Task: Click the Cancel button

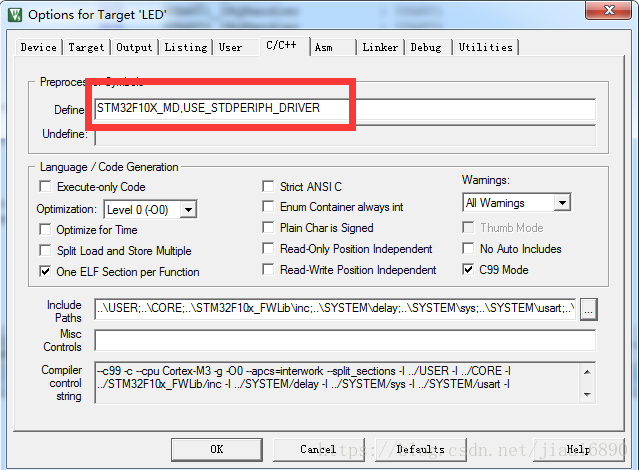Action: point(318,450)
